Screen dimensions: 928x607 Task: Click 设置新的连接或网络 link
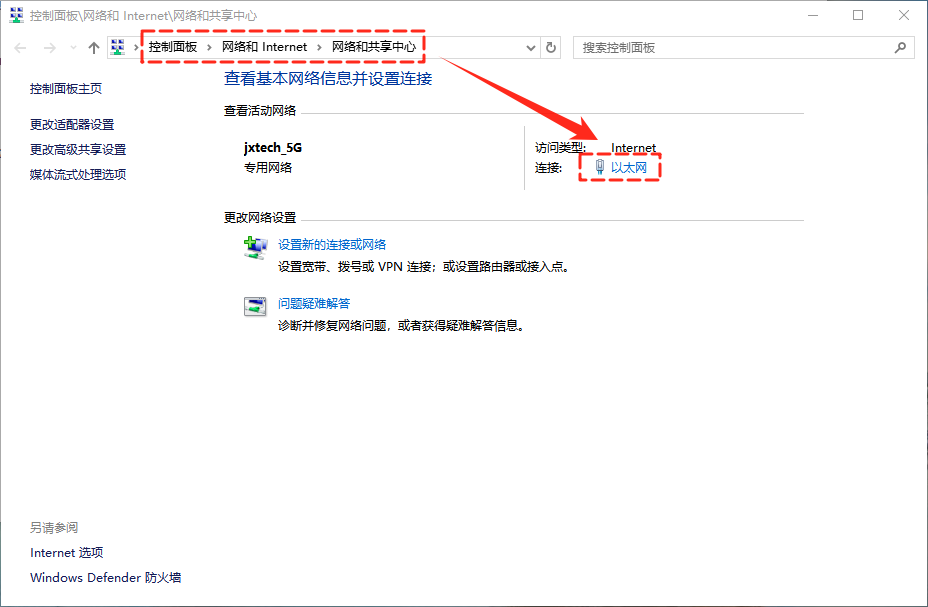pos(332,245)
